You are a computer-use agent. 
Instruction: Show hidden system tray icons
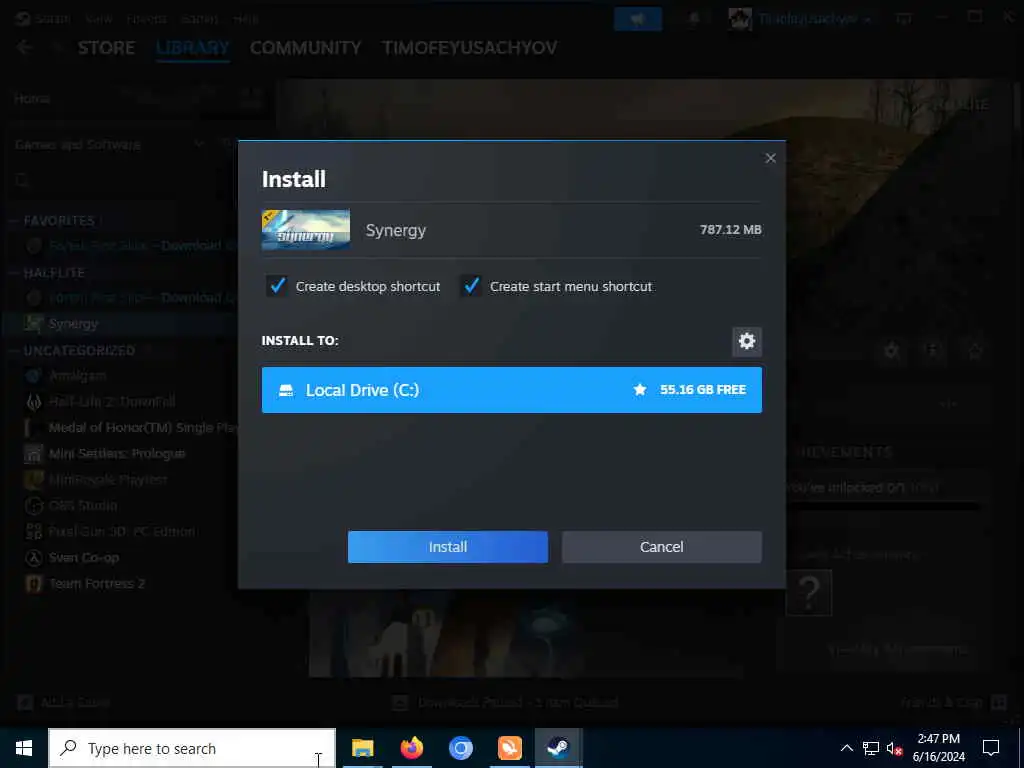pyautogui.click(x=846, y=748)
